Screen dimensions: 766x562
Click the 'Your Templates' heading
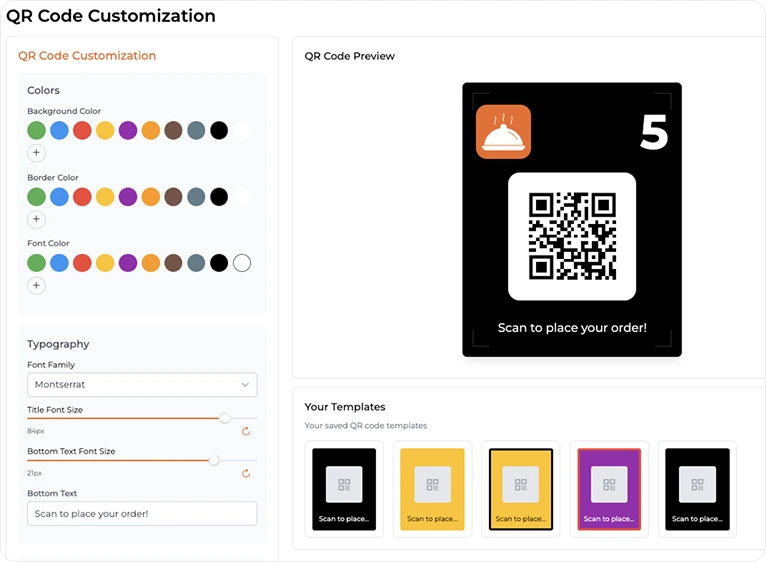point(345,407)
